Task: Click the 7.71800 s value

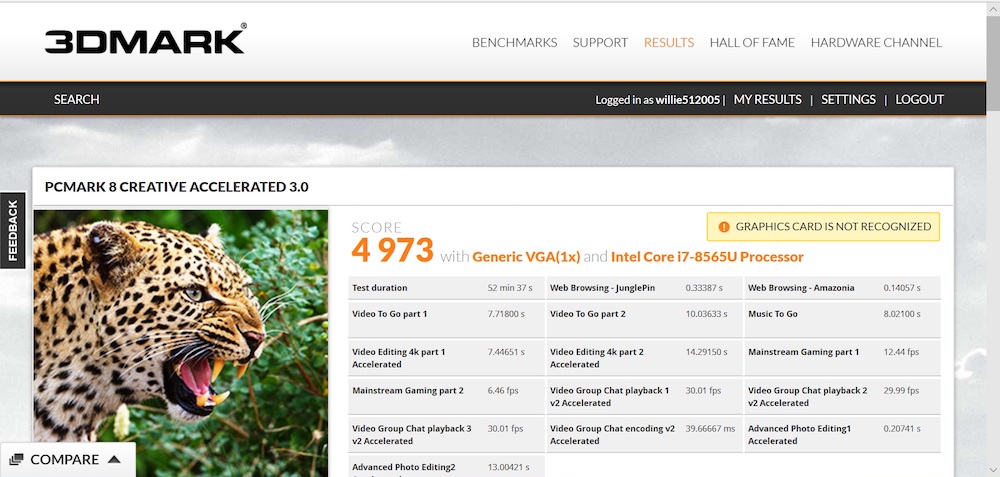Action: 506,314
